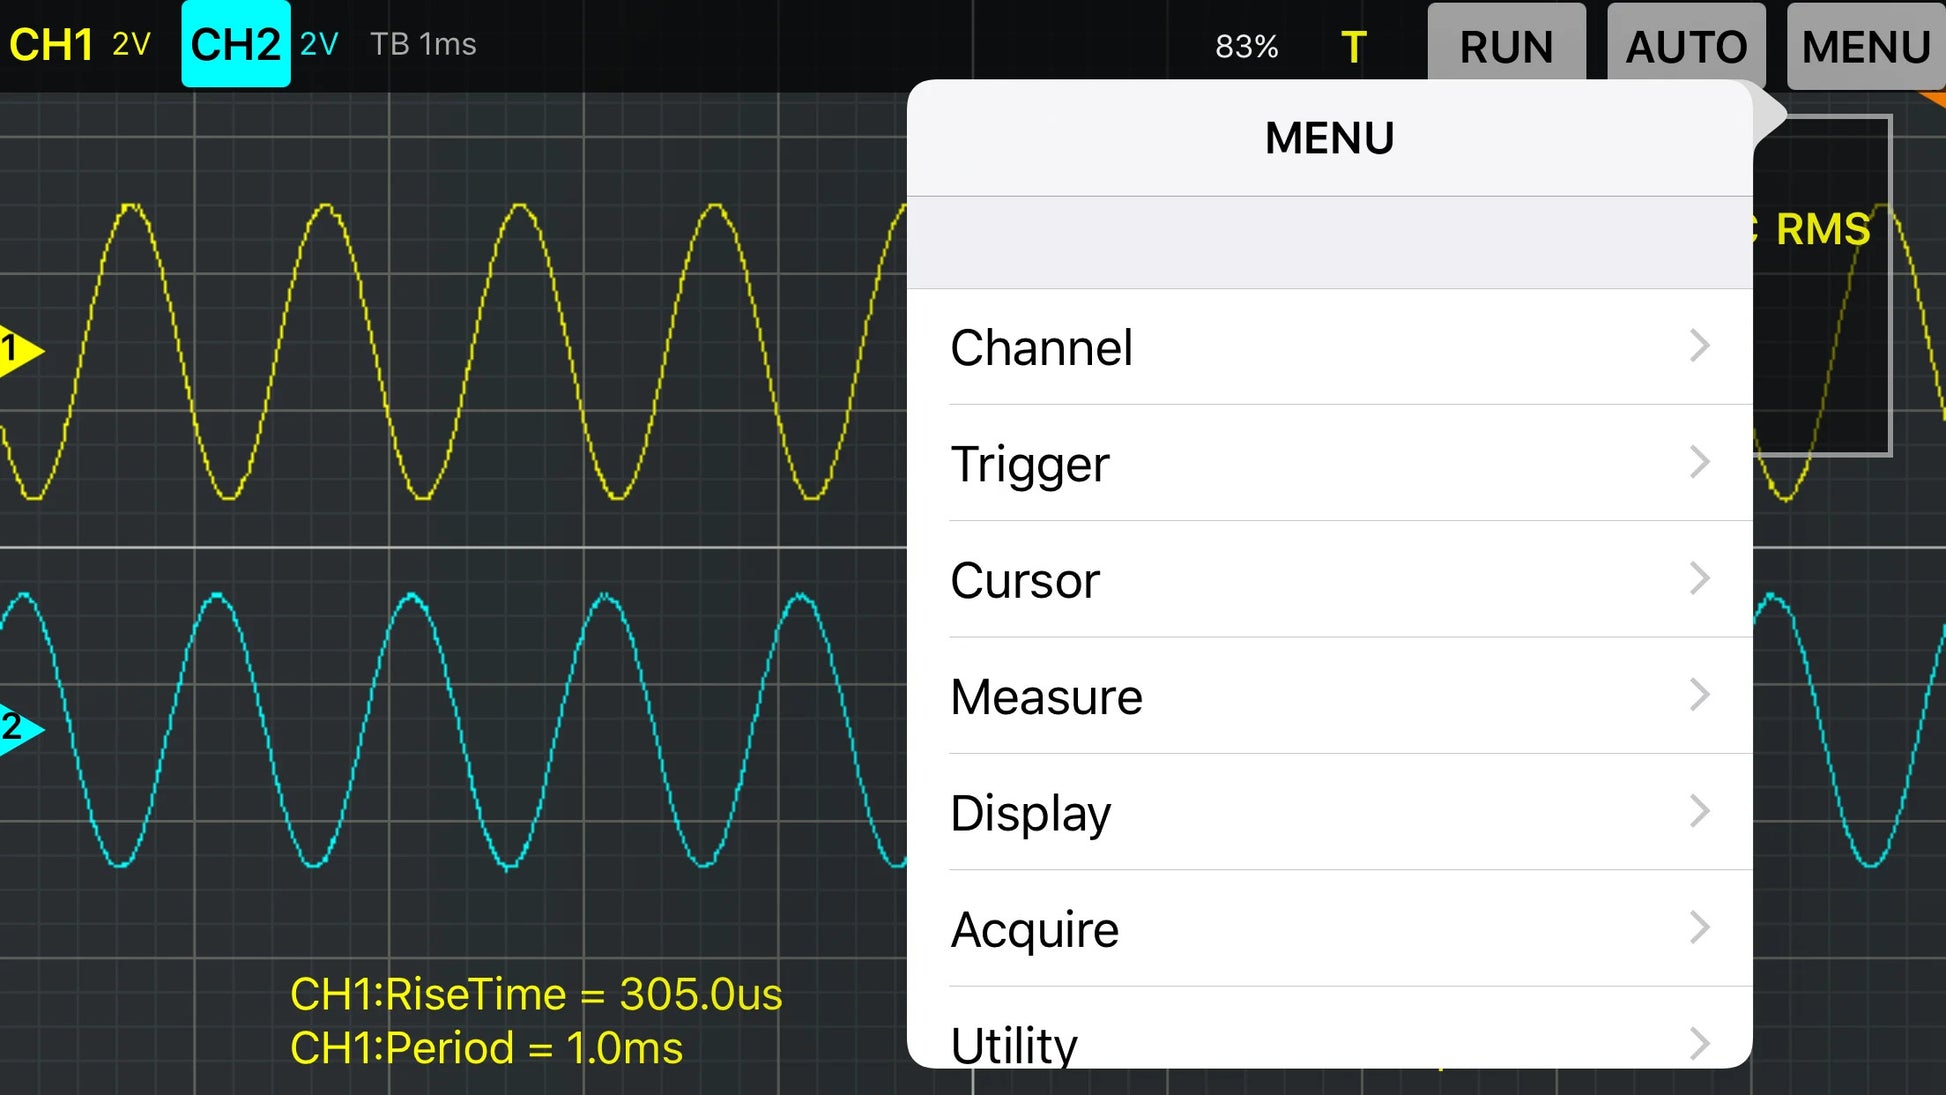This screenshot has width=1946, height=1095.
Task: Tap the 83% battery indicator
Action: coord(1246,47)
